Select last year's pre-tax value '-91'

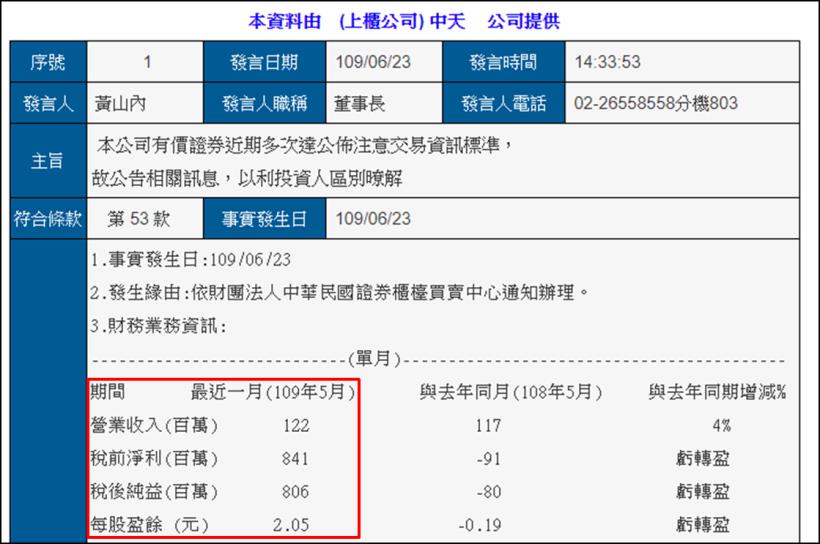point(489,459)
